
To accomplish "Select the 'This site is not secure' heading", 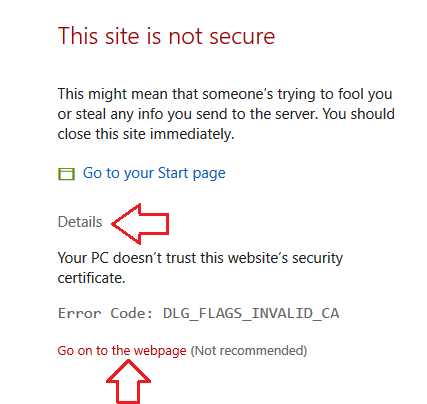I will 166,36.
